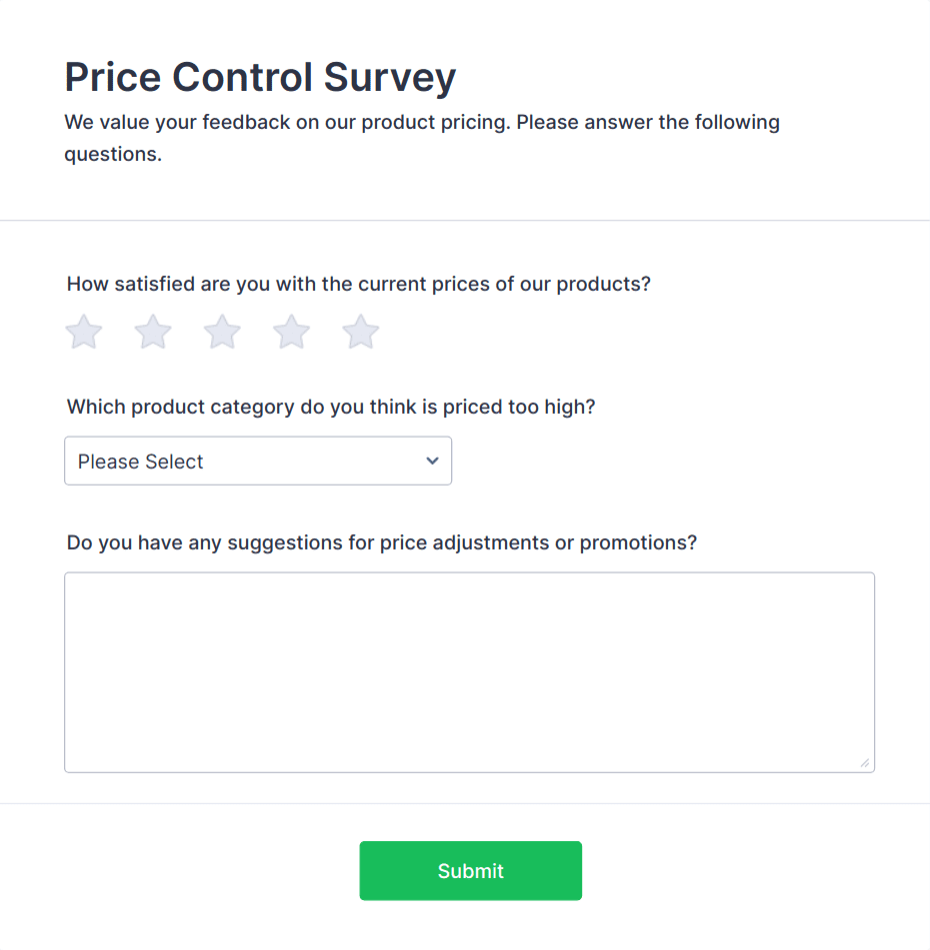Image resolution: width=930 pixels, height=950 pixels.
Task: Focus the price adjustments comment field
Action: pos(469,670)
